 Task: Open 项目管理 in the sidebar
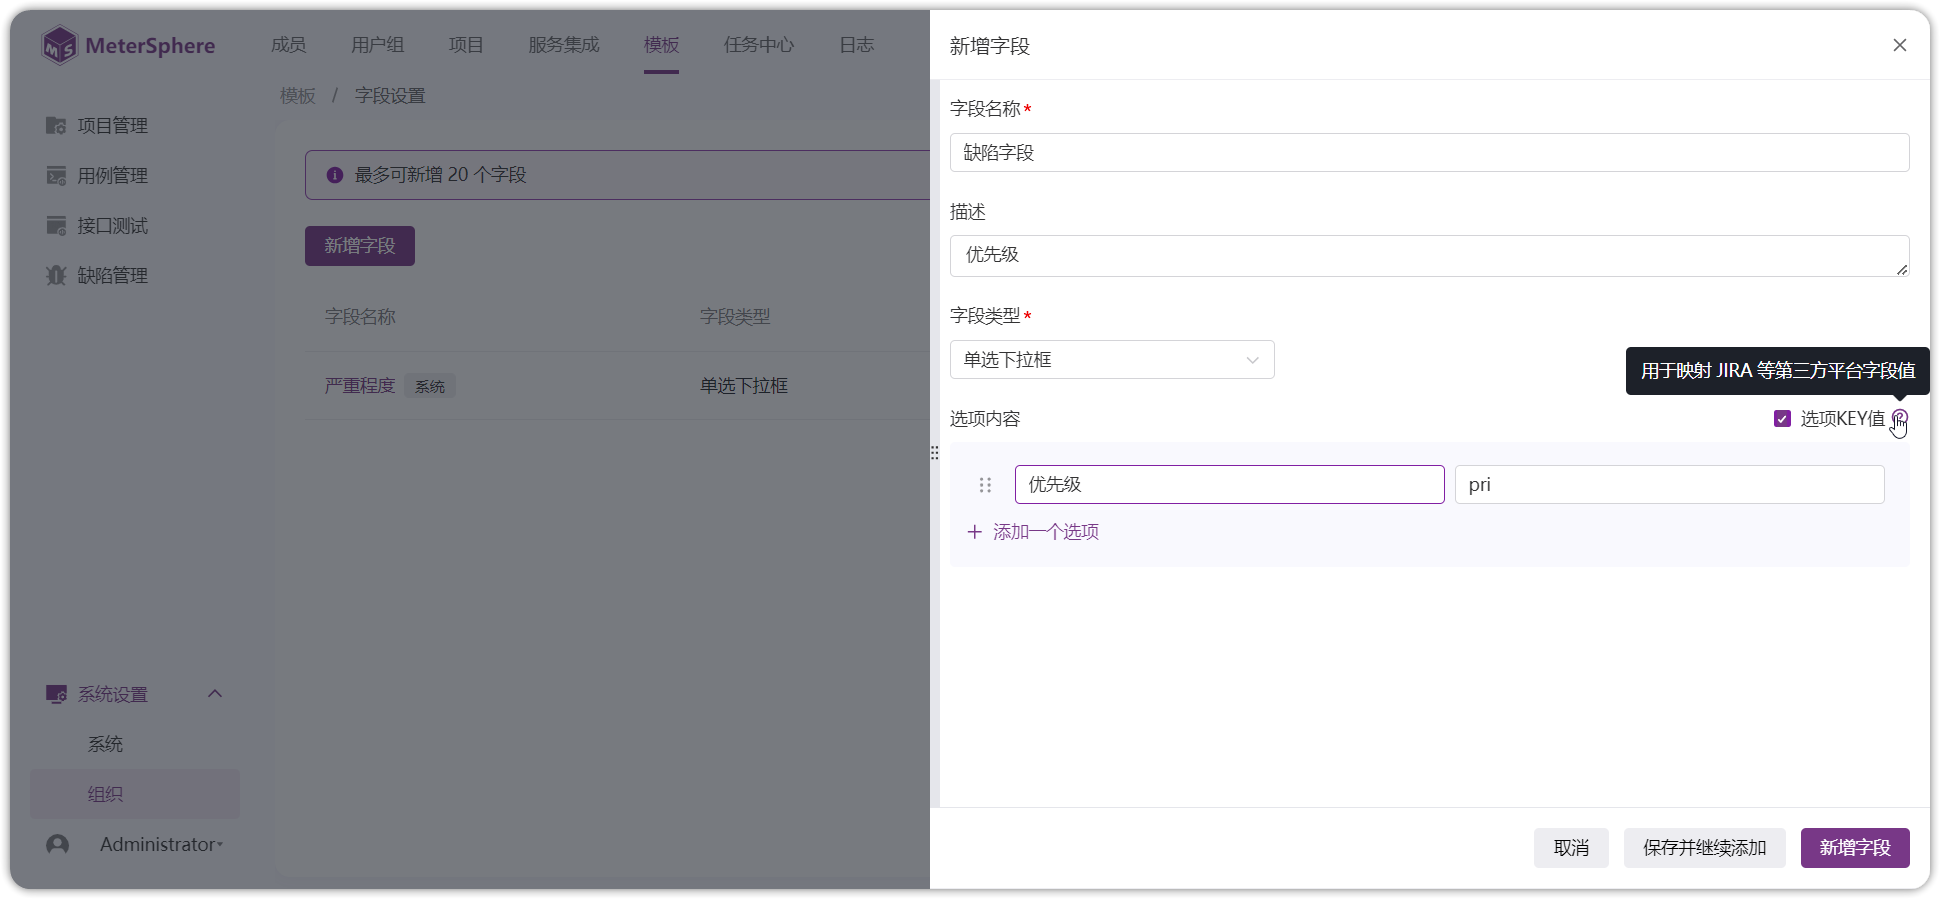click(x=97, y=125)
